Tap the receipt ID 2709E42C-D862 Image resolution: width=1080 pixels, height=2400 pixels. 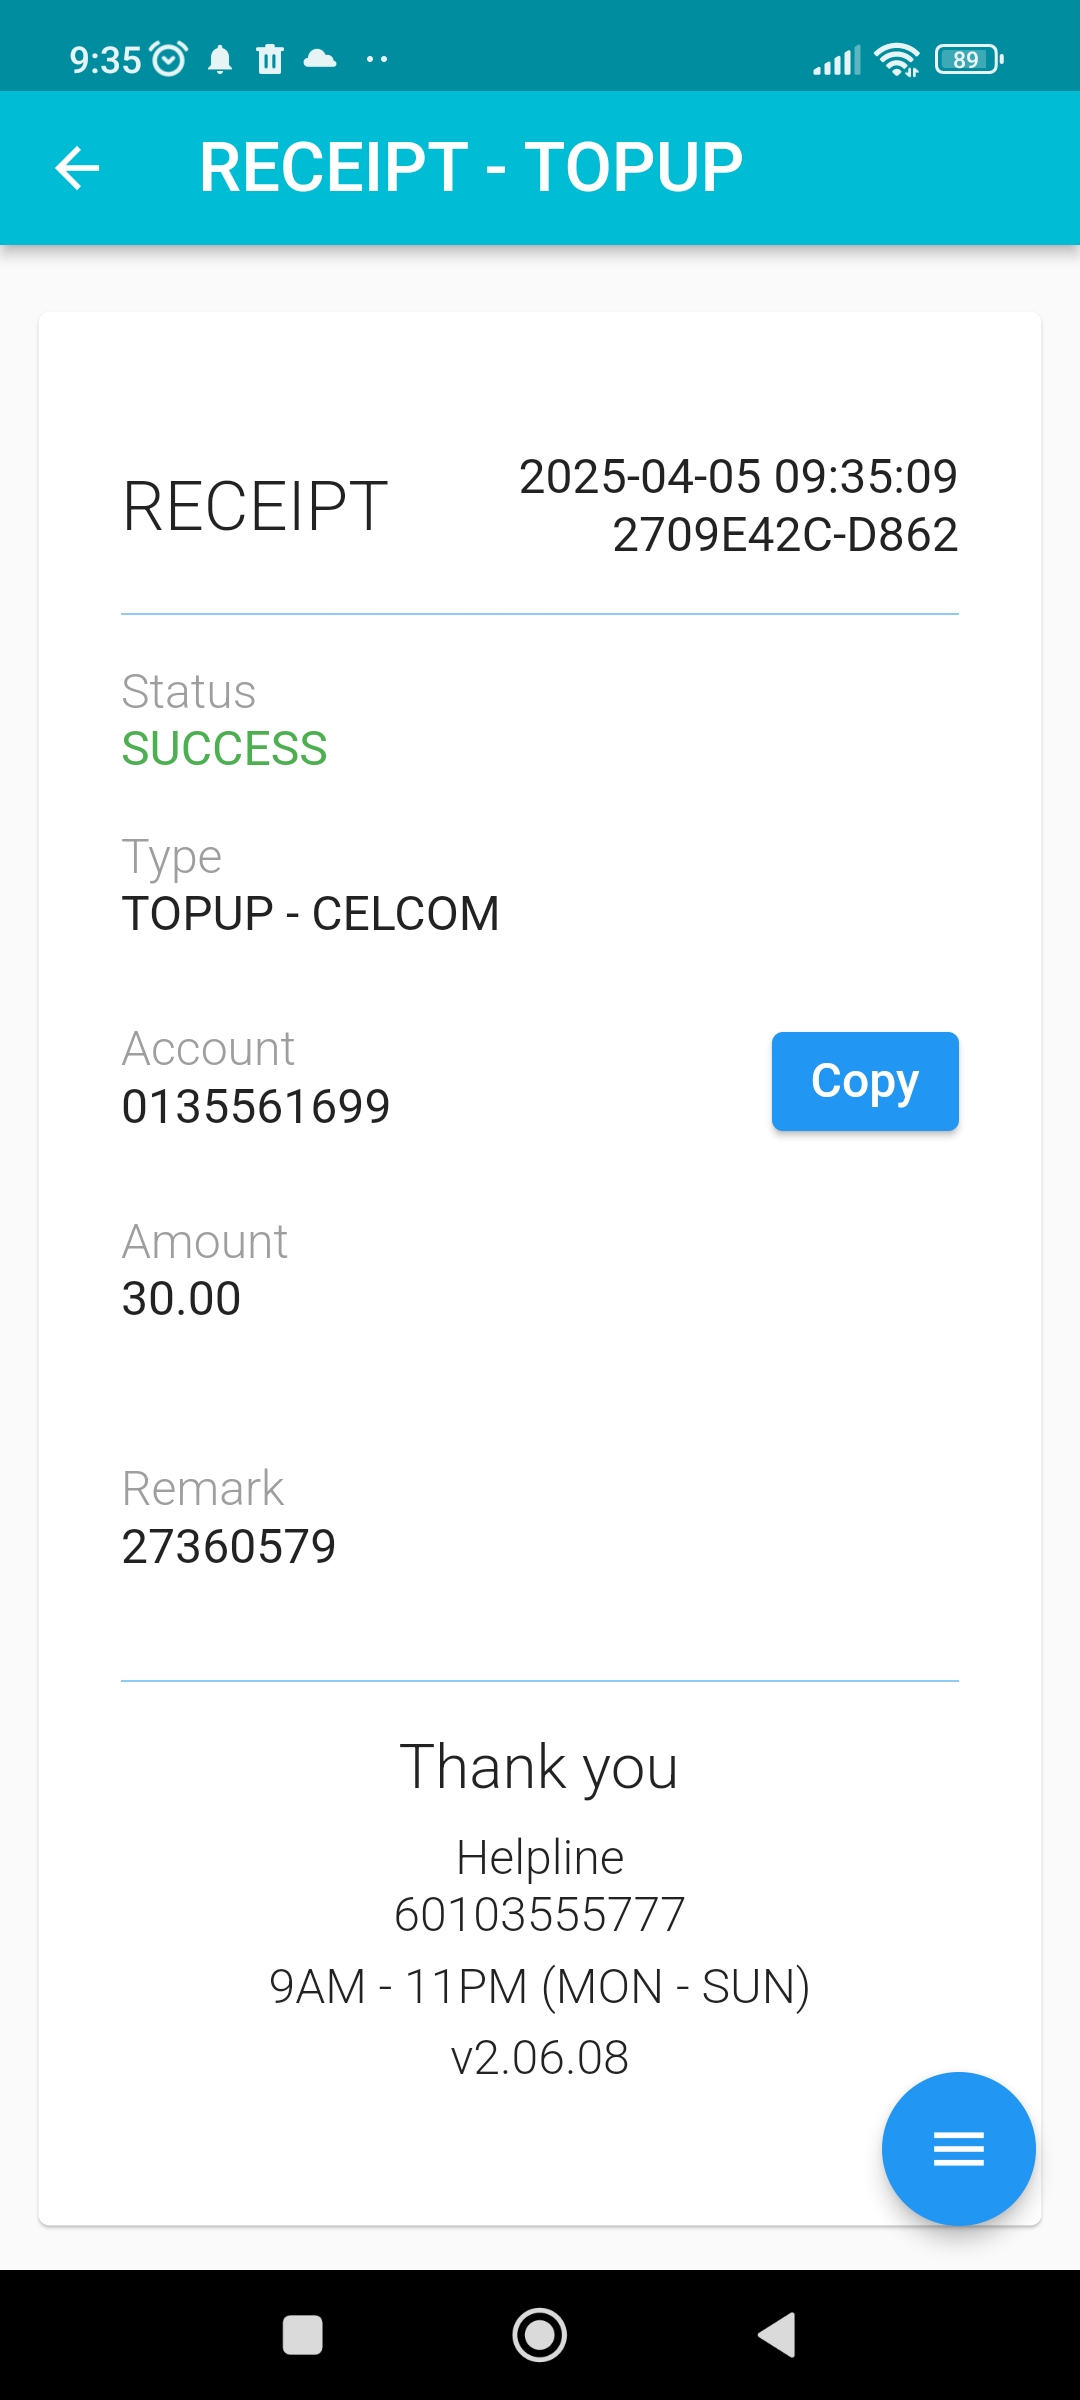coord(785,535)
